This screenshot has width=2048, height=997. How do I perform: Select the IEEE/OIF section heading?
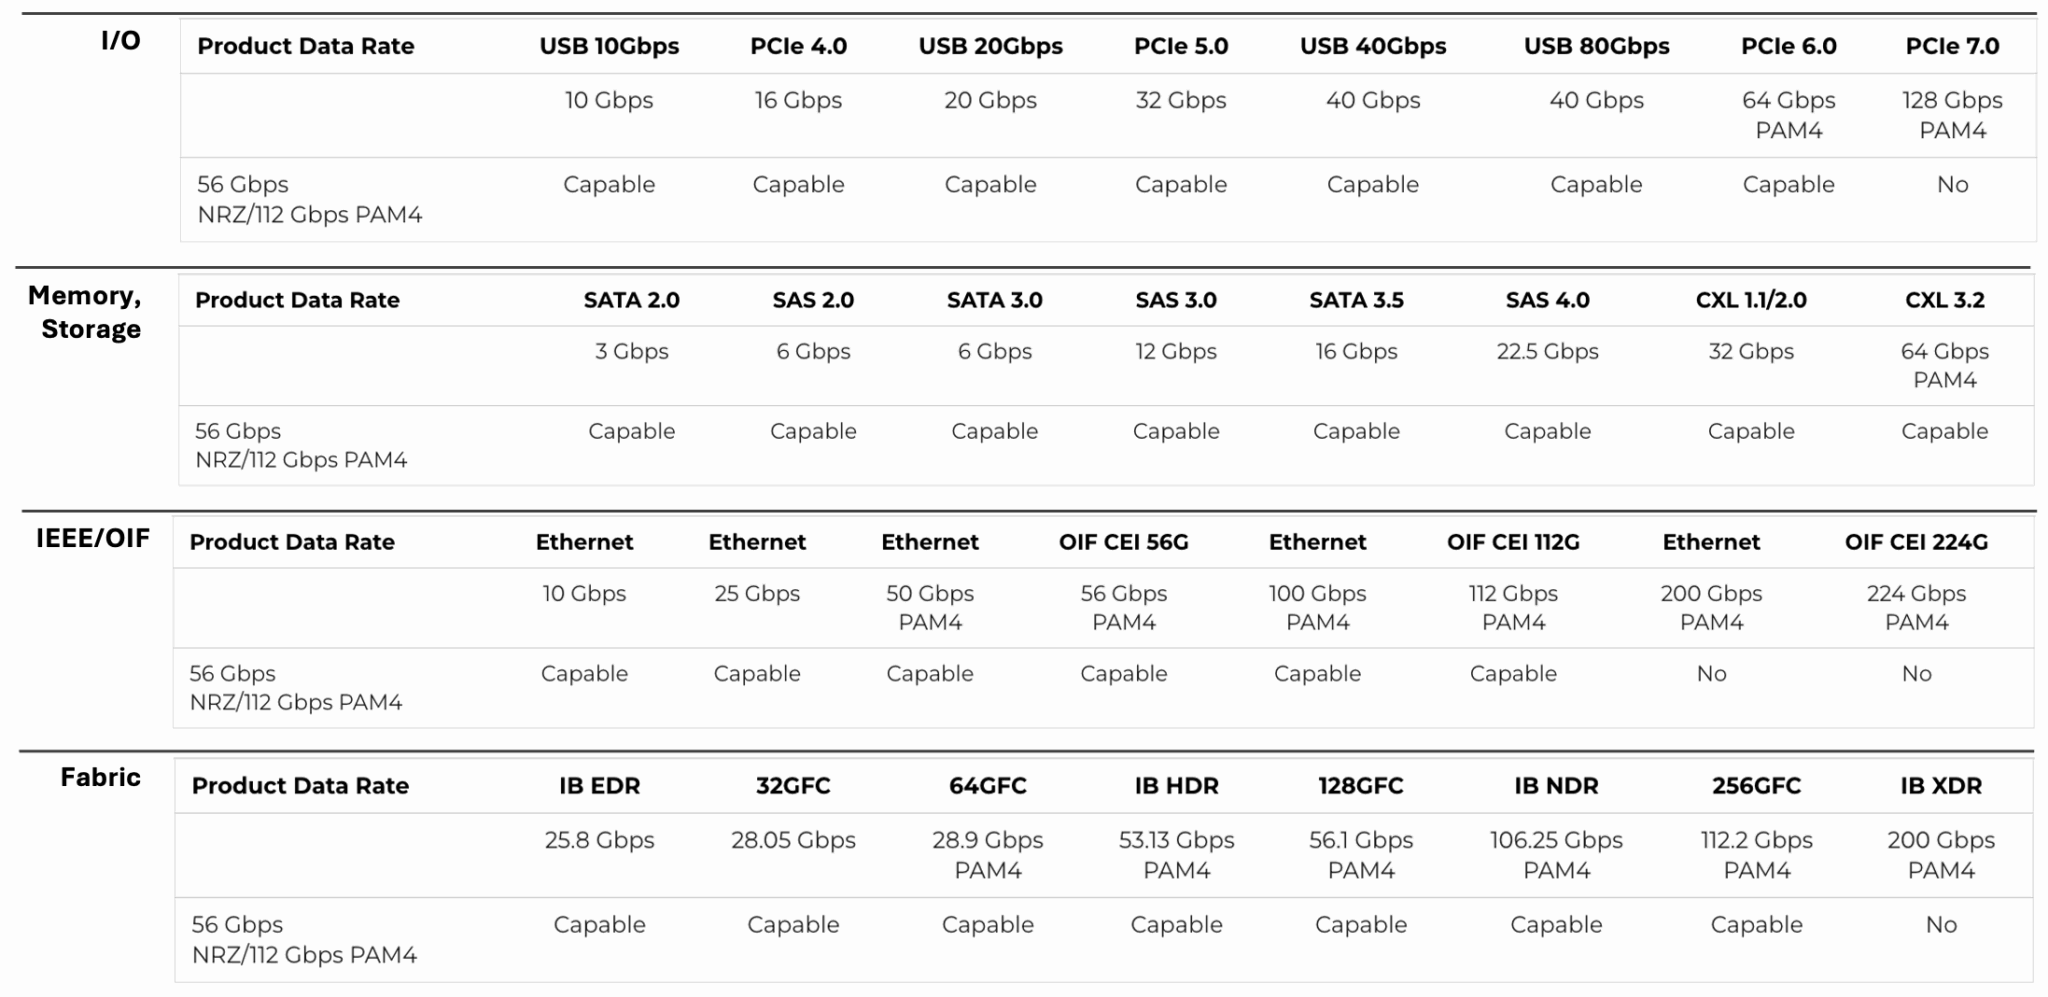coord(93,538)
